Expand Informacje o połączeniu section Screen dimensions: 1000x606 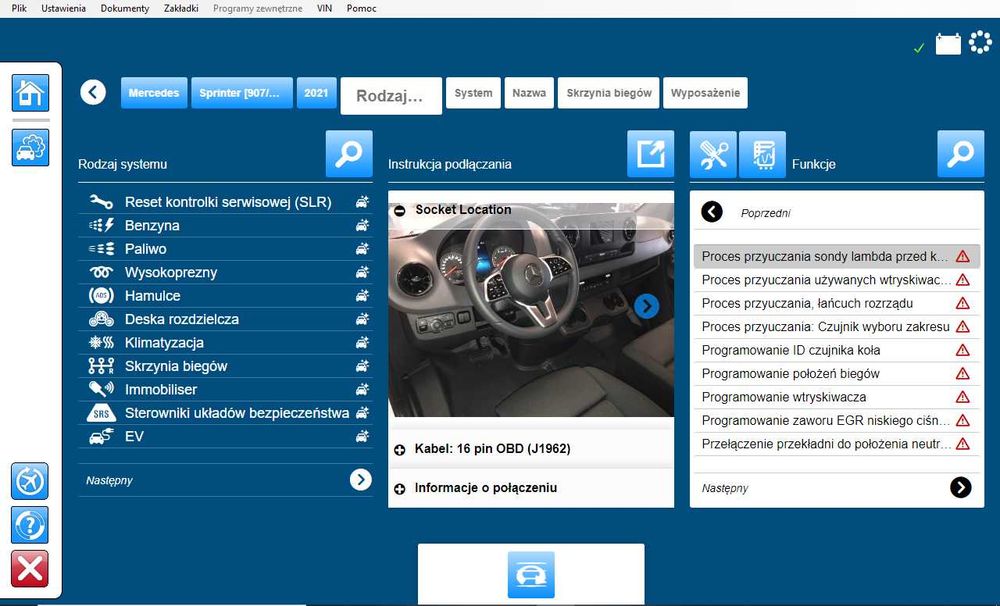(399, 489)
